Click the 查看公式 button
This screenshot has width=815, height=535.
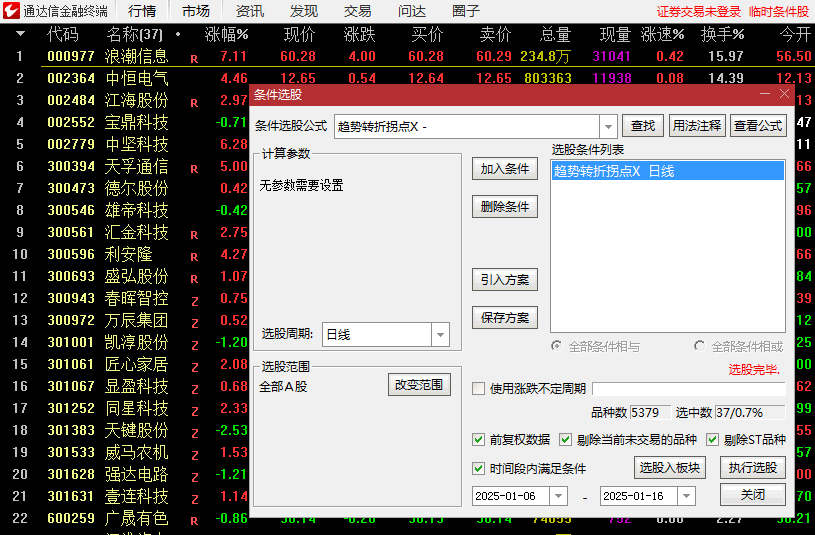[758, 126]
